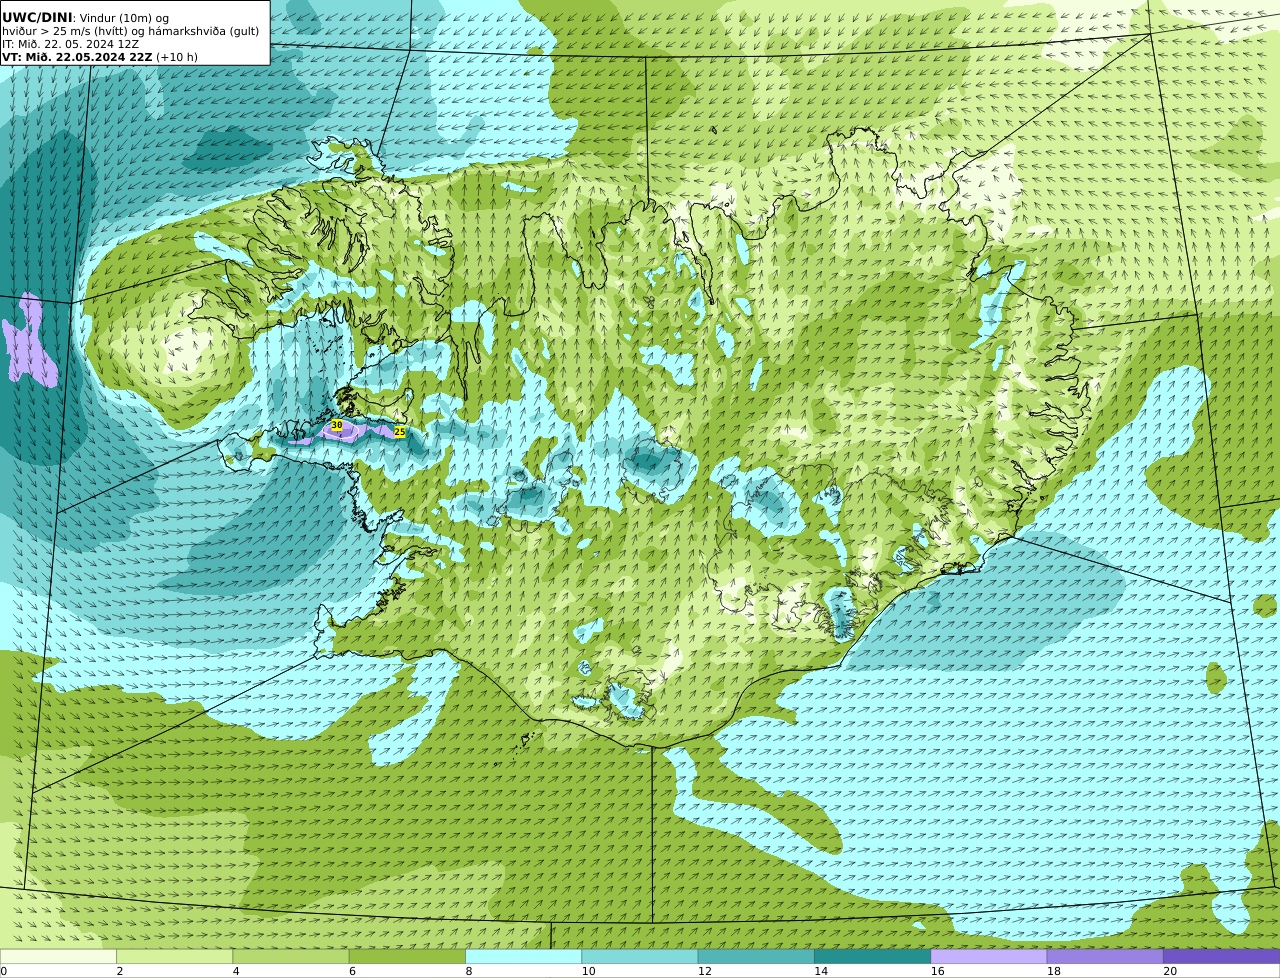
Task: Click the legend scale label '10'
Action: tap(588, 971)
